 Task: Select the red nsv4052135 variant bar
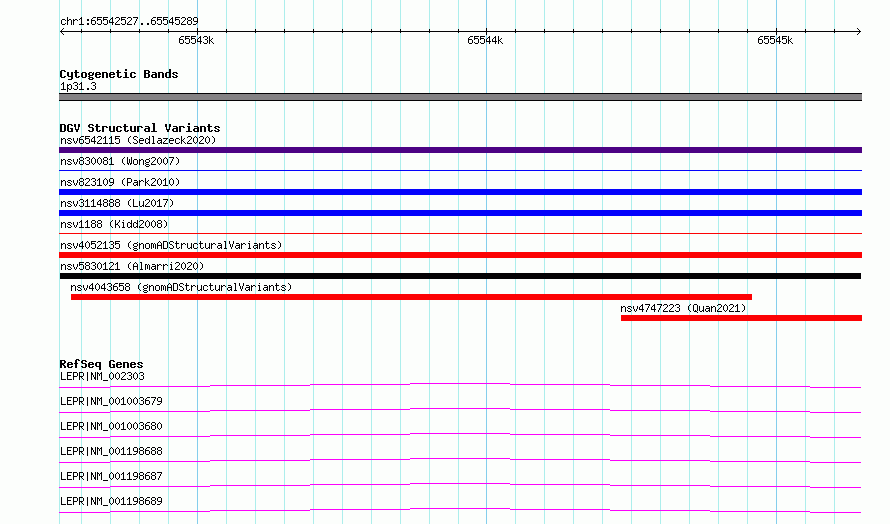tap(460, 255)
